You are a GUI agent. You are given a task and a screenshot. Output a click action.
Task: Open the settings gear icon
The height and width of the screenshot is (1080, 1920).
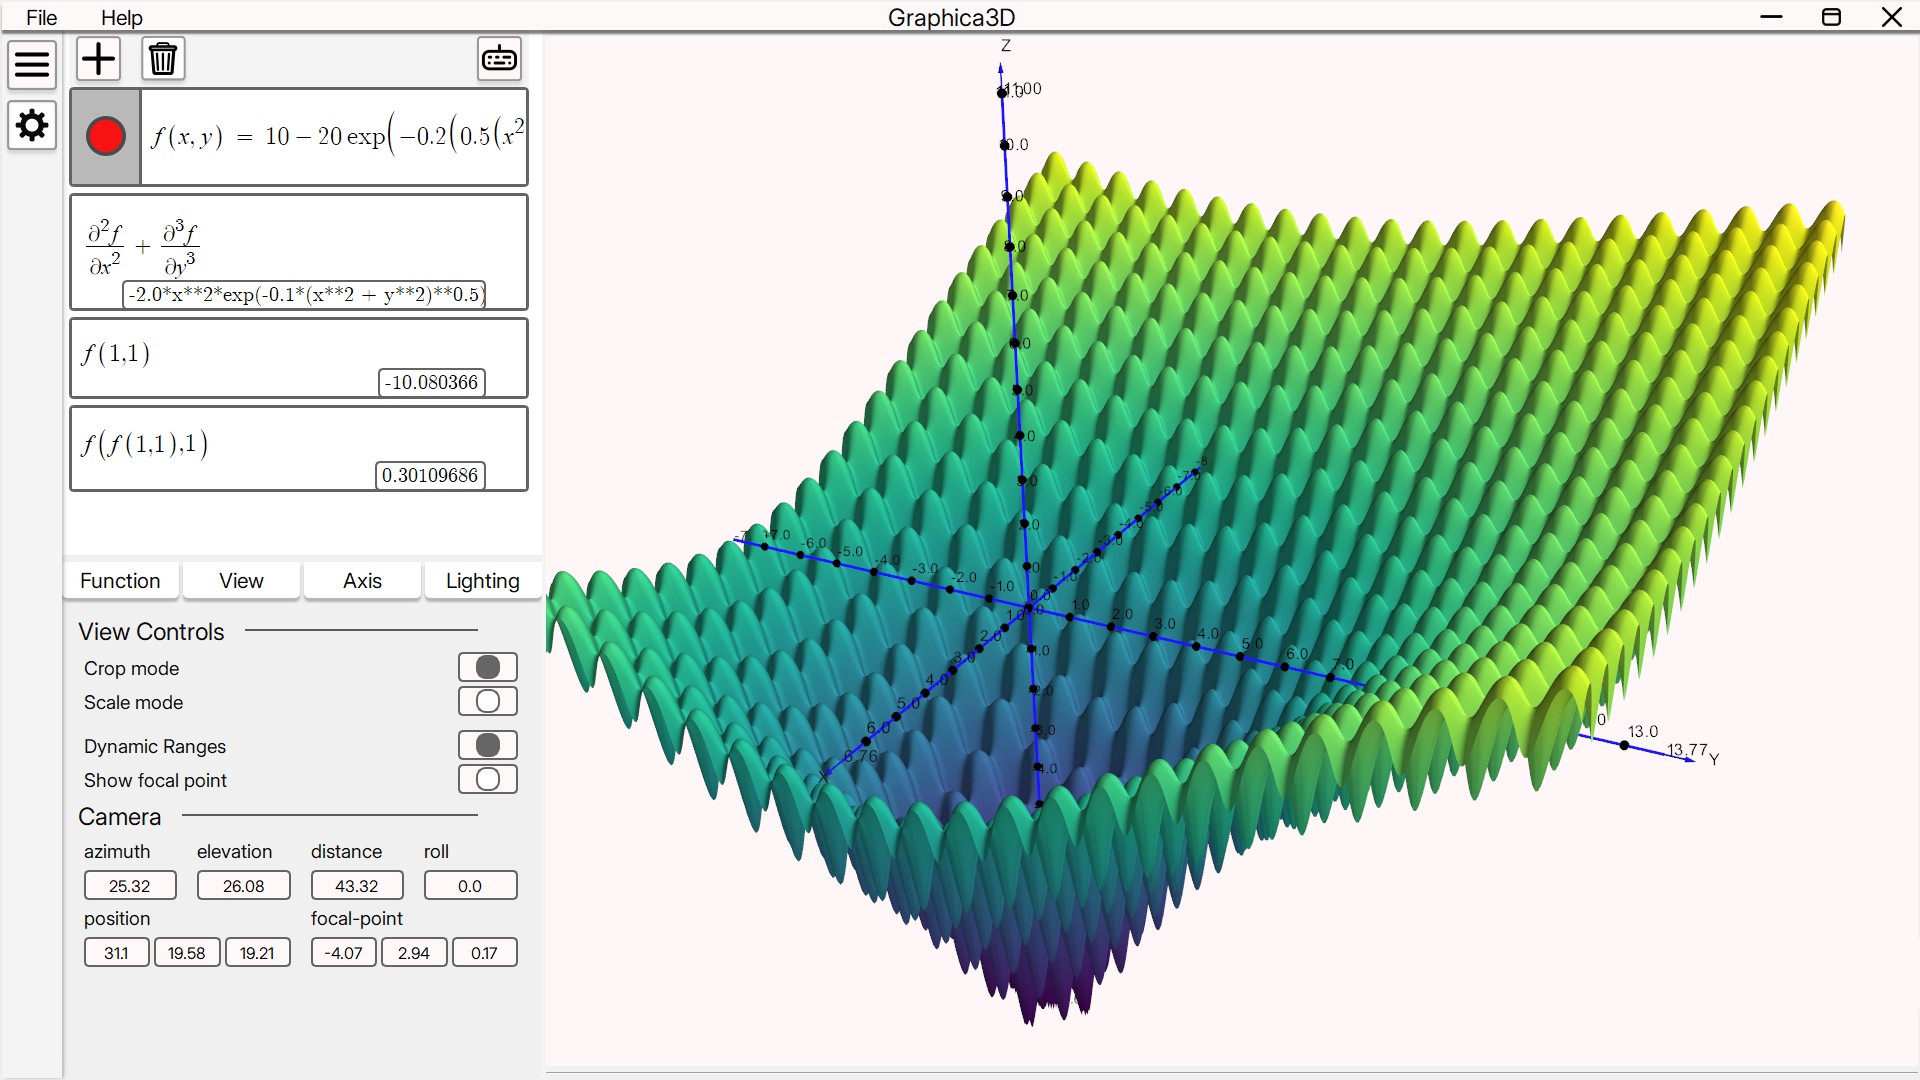[32, 126]
